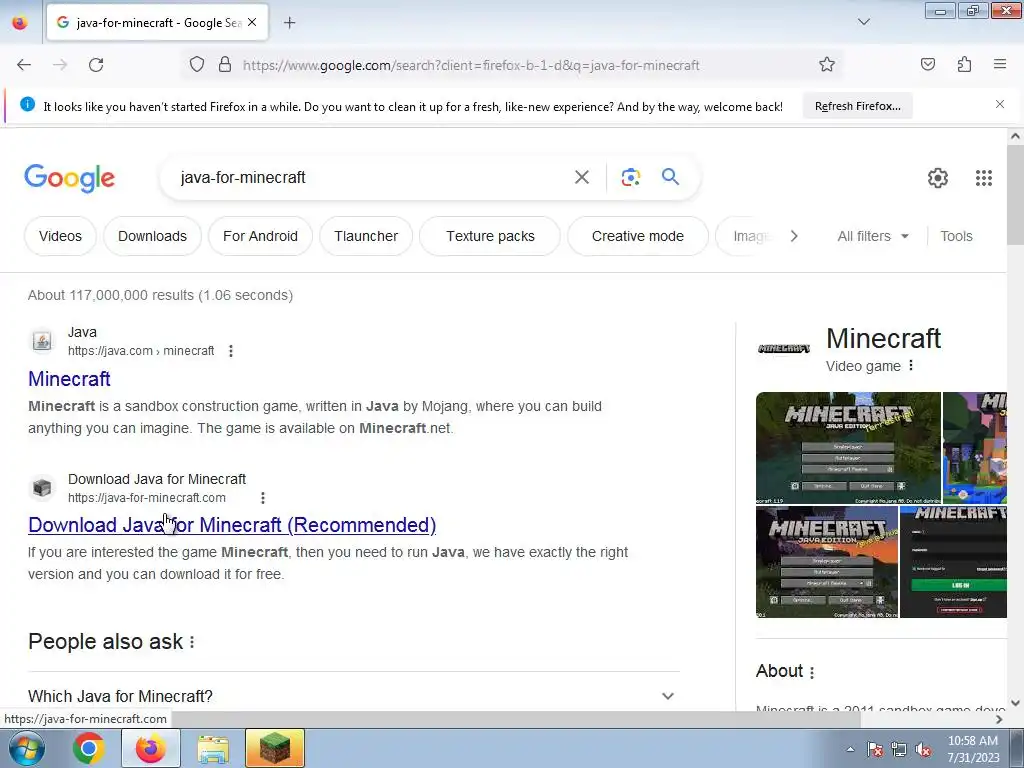Select the Creative mode filter chip

(637, 236)
